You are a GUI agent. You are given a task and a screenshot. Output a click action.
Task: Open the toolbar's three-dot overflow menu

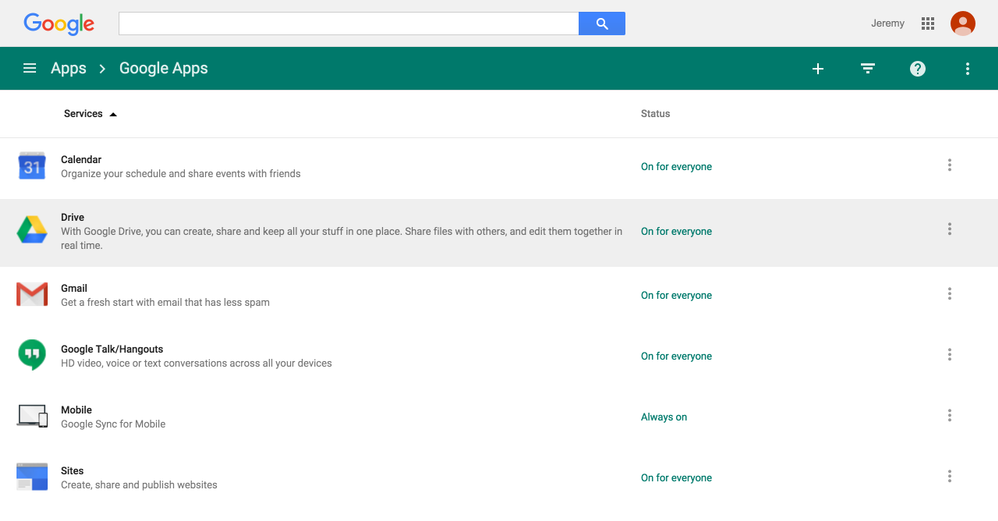[x=967, y=69]
